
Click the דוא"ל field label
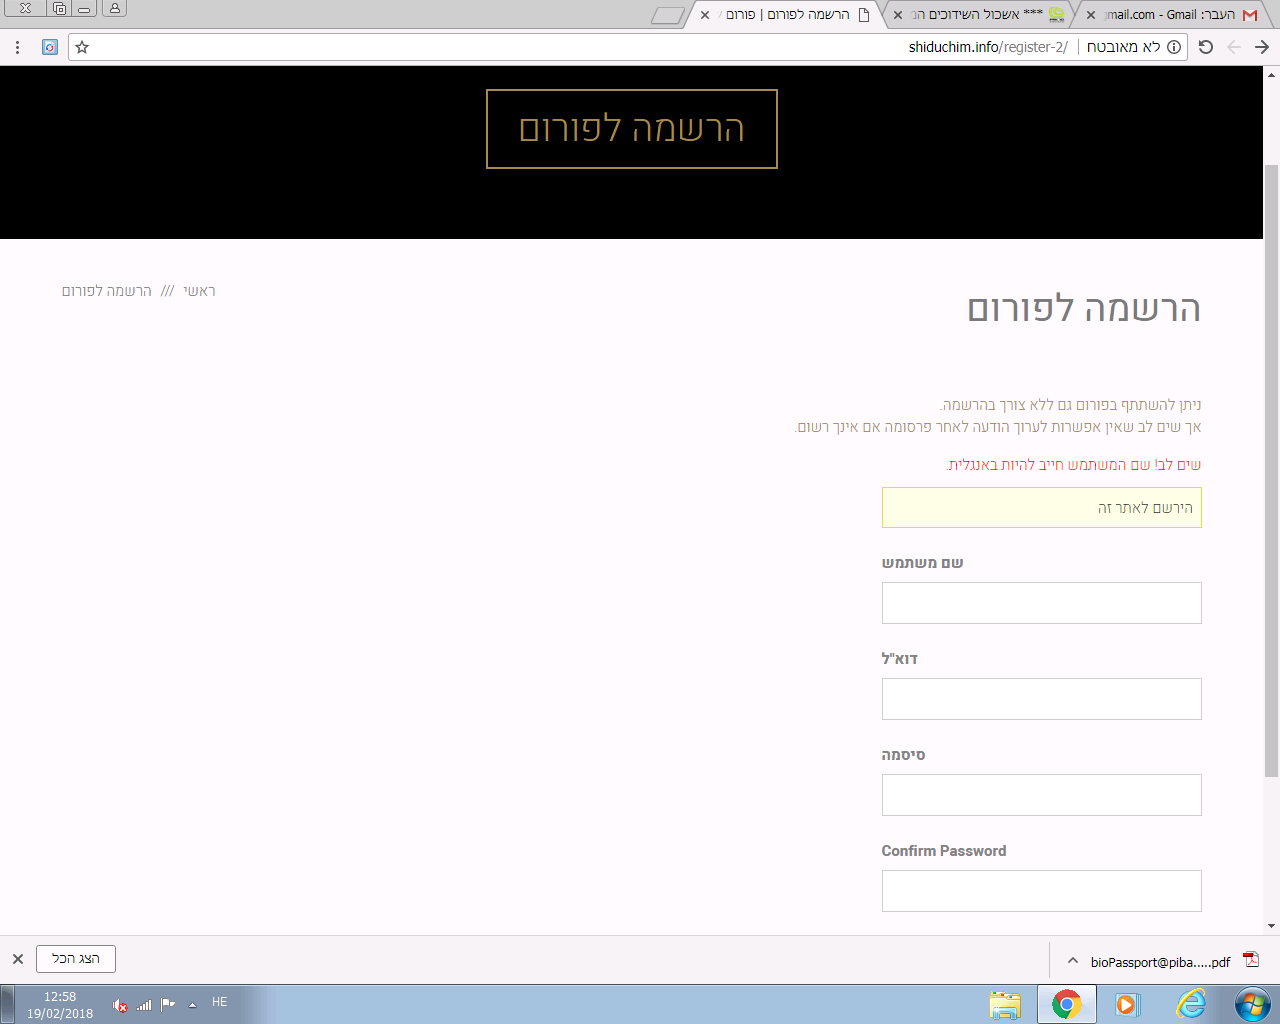899,659
